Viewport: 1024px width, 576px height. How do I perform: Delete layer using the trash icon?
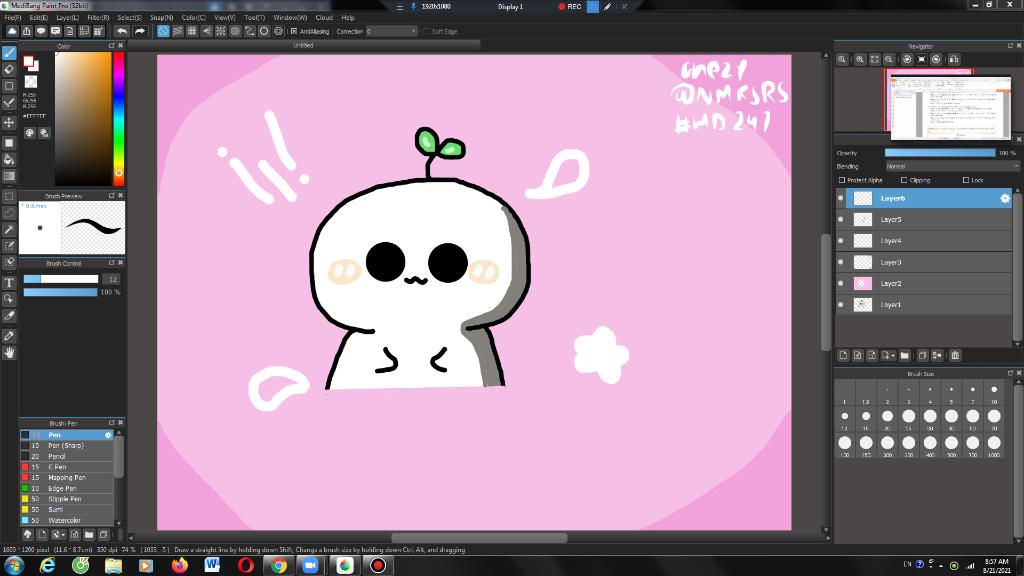click(x=955, y=355)
